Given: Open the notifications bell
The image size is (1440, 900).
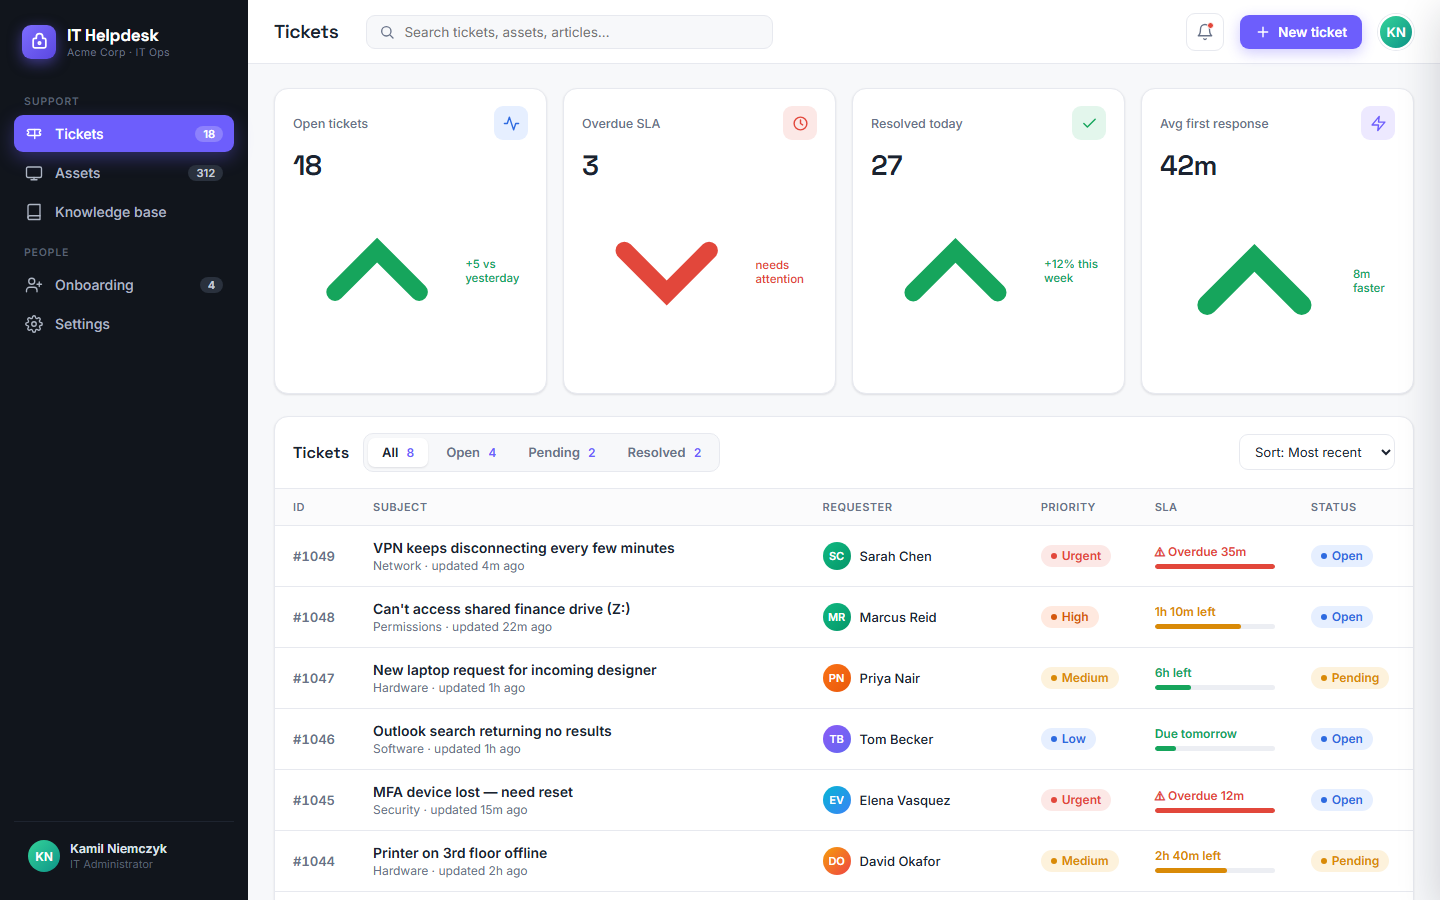Looking at the screenshot, I should coord(1204,32).
